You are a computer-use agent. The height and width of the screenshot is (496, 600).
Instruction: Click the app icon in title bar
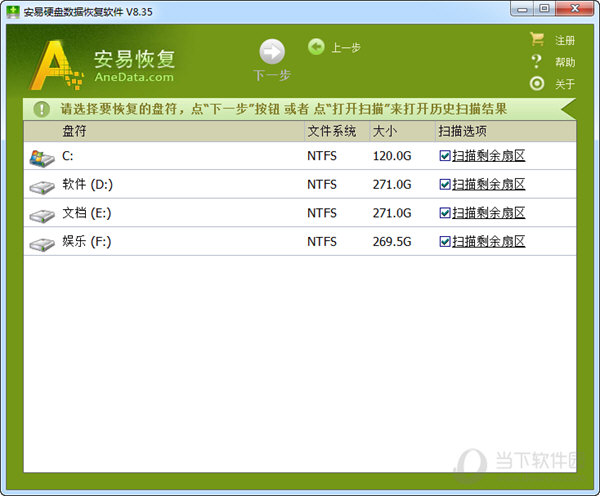(13, 12)
